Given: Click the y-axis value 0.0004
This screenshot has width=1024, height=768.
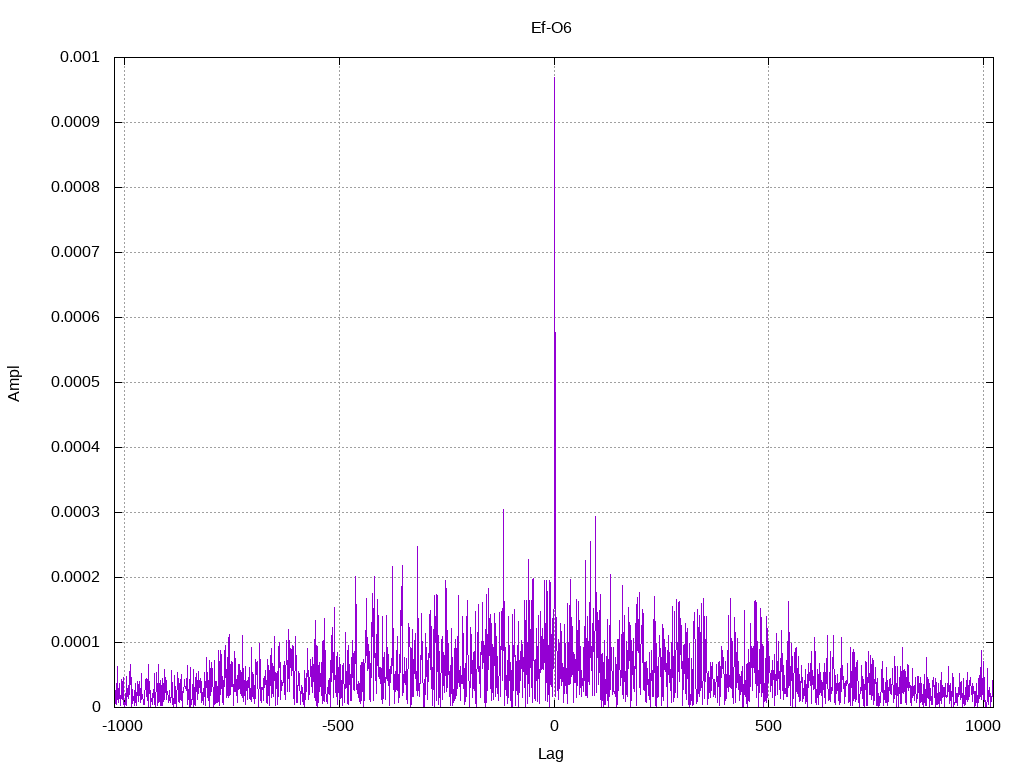Looking at the screenshot, I should click(x=76, y=447).
